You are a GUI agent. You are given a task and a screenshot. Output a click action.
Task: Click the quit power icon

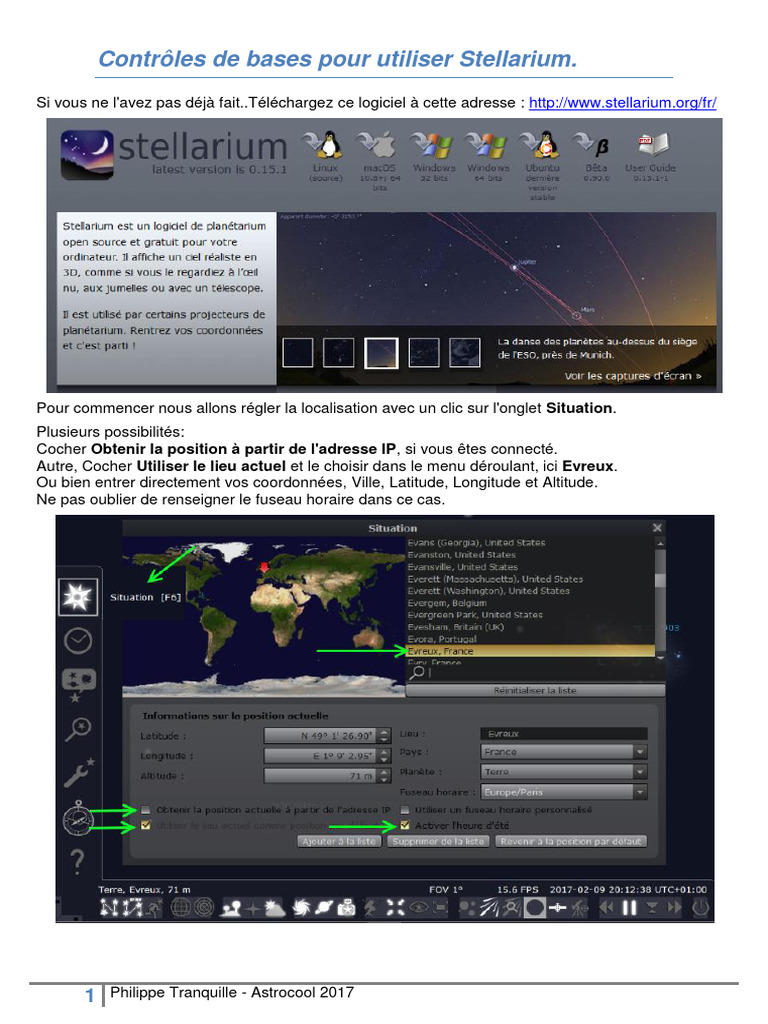pyautogui.click(x=701, y=908)
